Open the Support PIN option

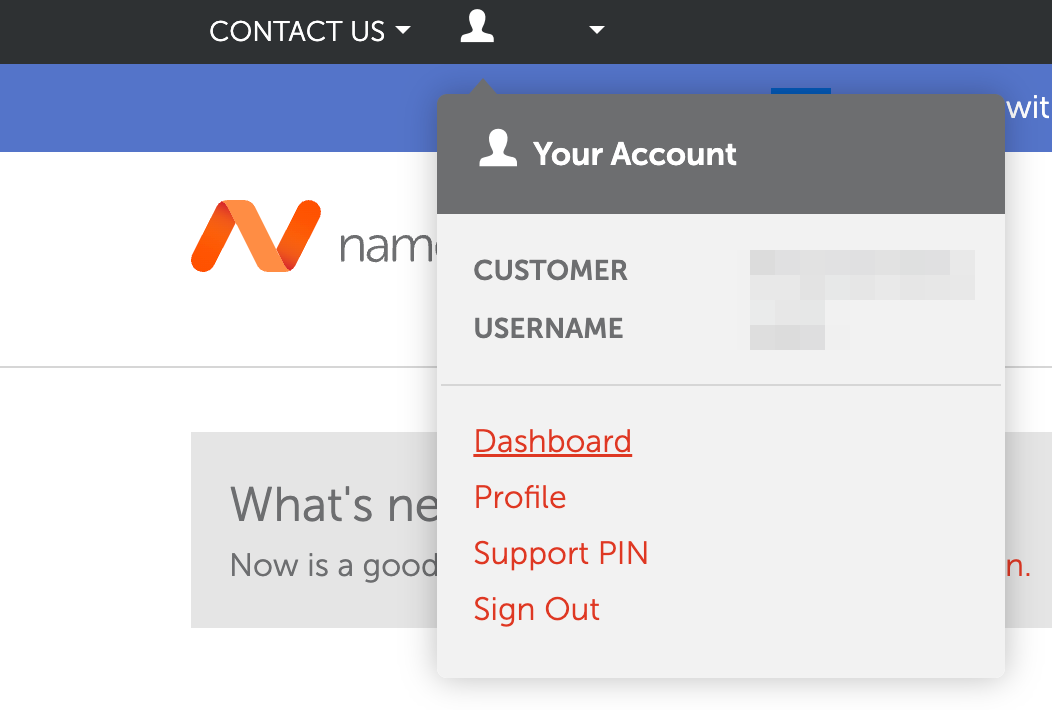pos(561,554)
